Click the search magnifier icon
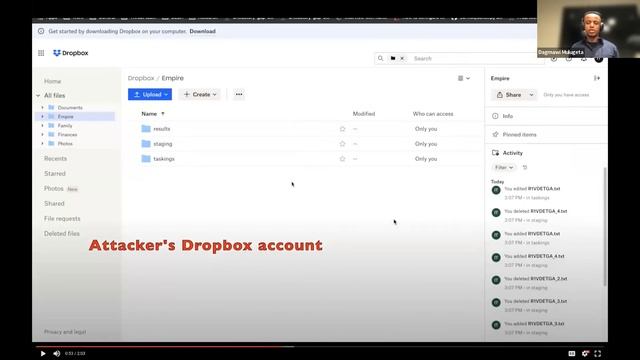640x360 pixels. click(380, 58)
